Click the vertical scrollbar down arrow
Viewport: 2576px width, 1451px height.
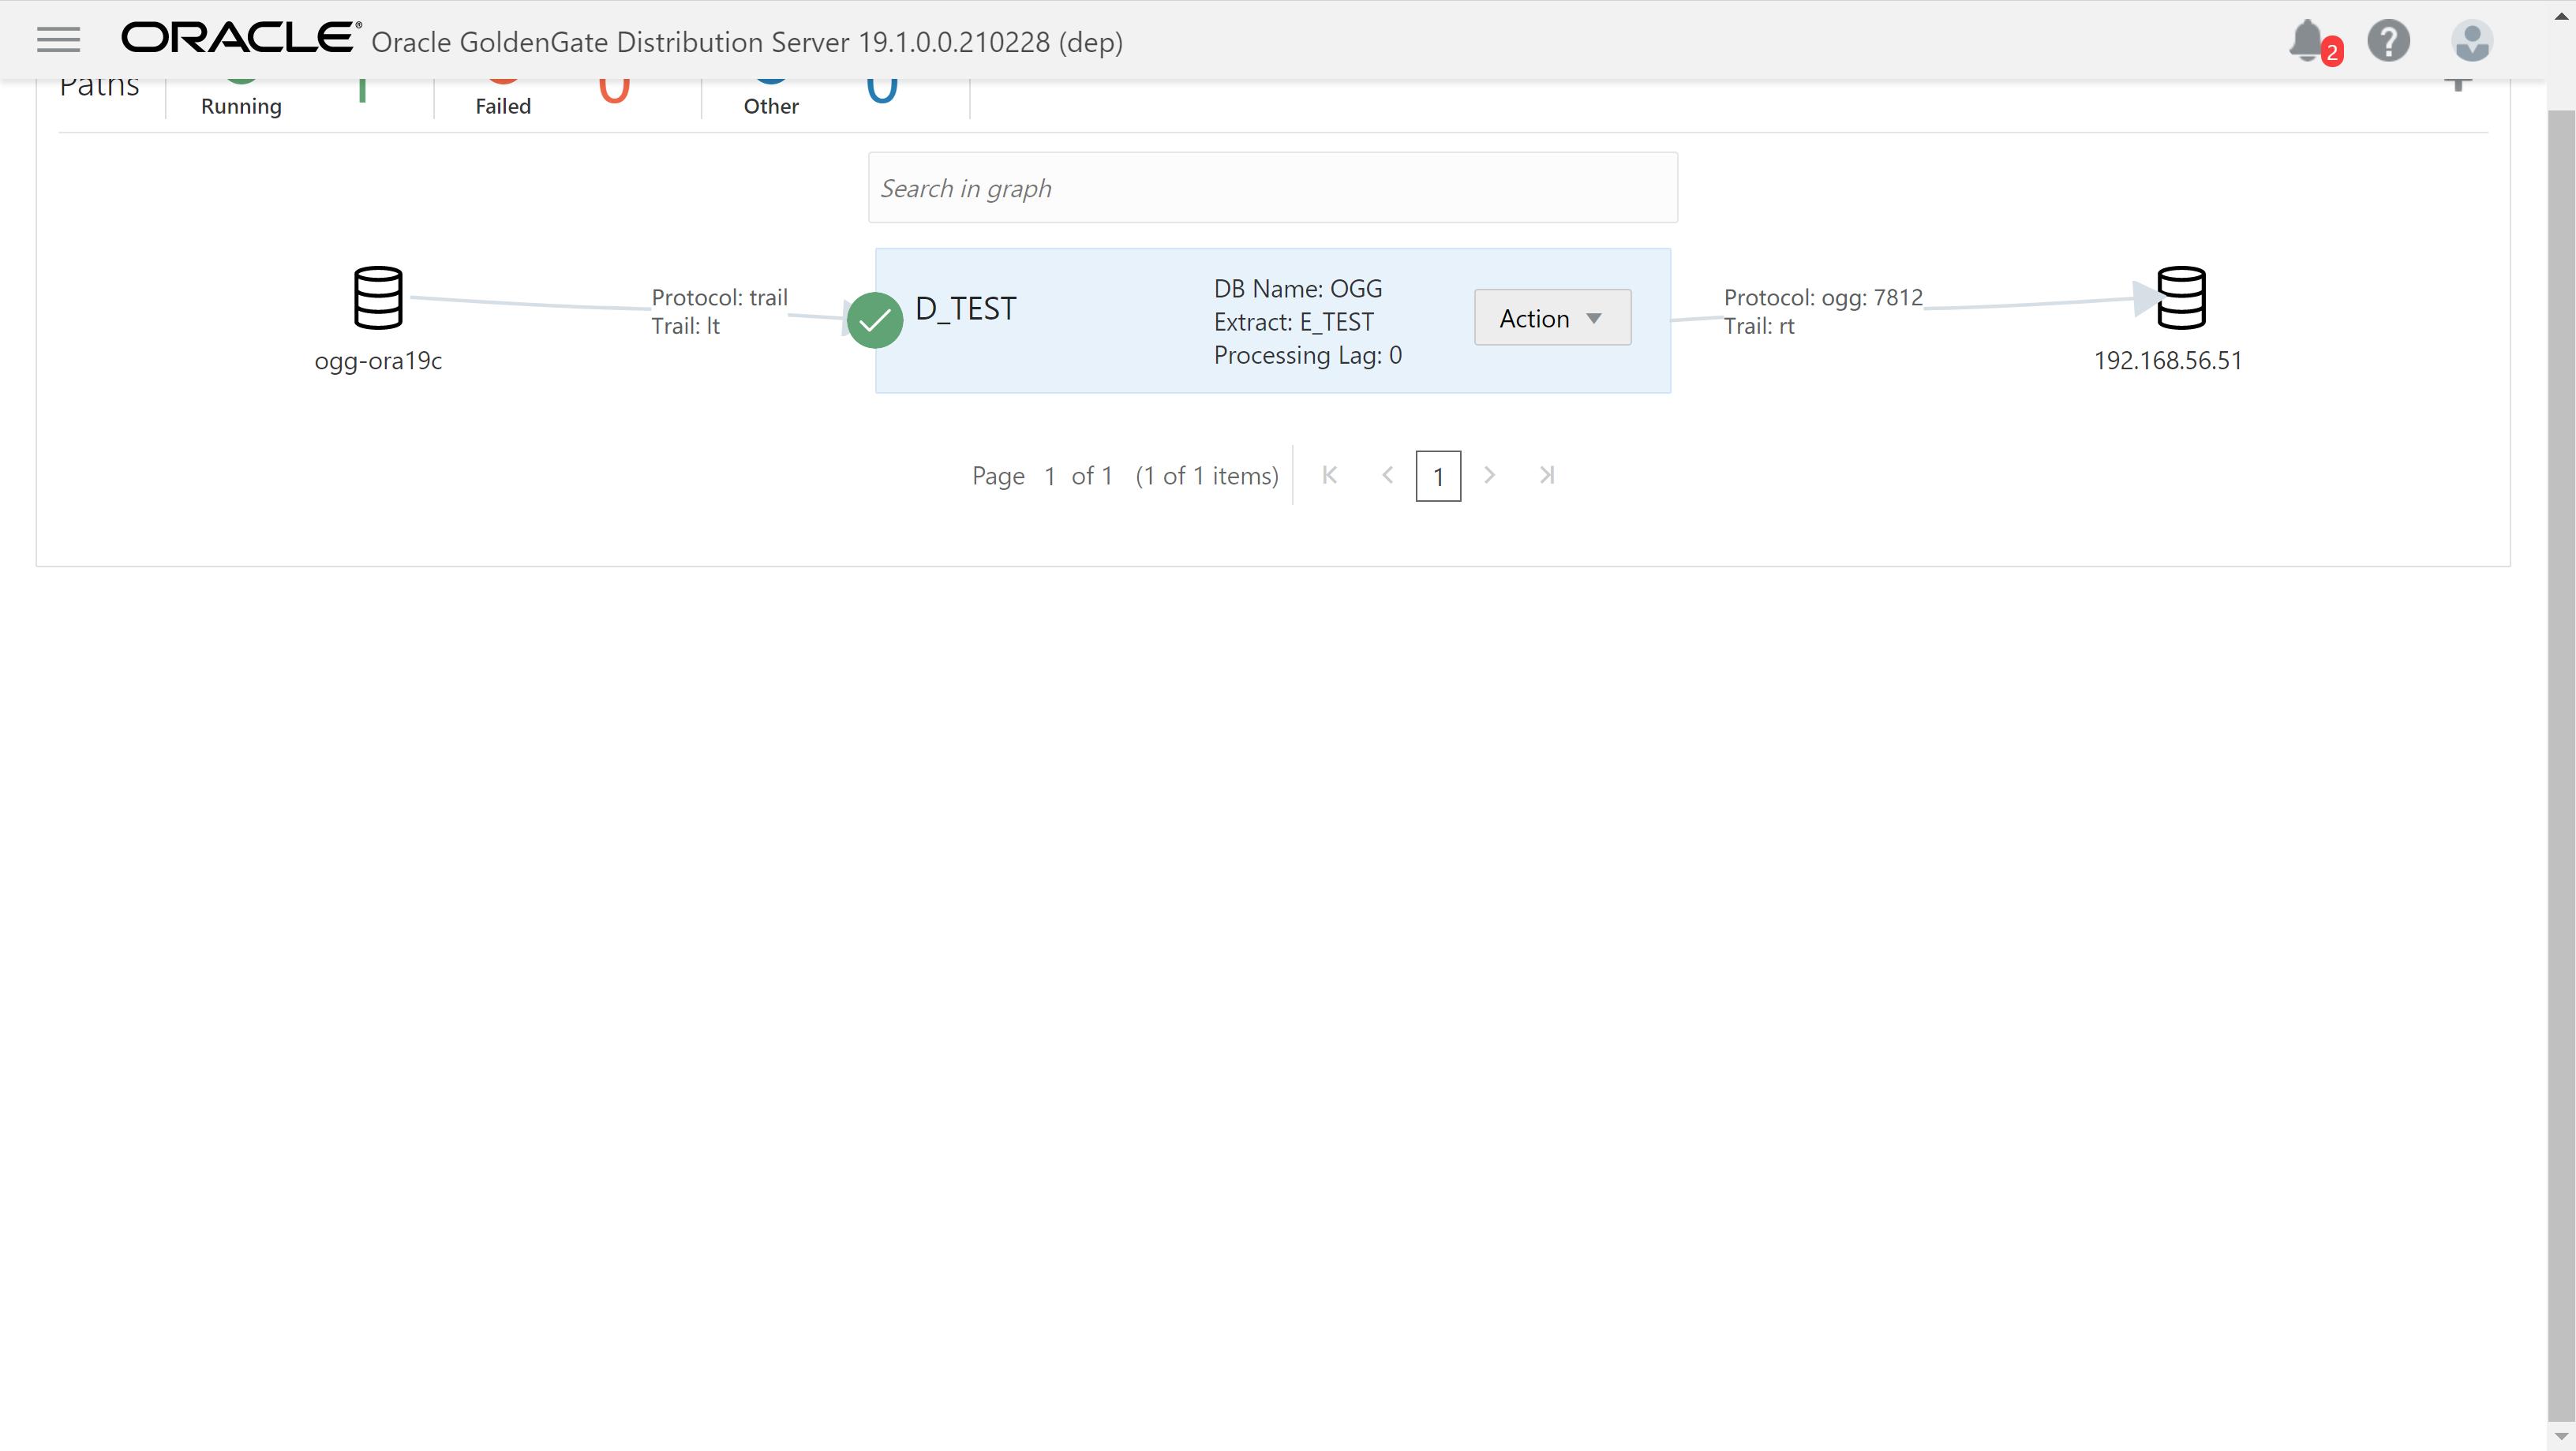pyautogui.click(x=2560, y=1437)
